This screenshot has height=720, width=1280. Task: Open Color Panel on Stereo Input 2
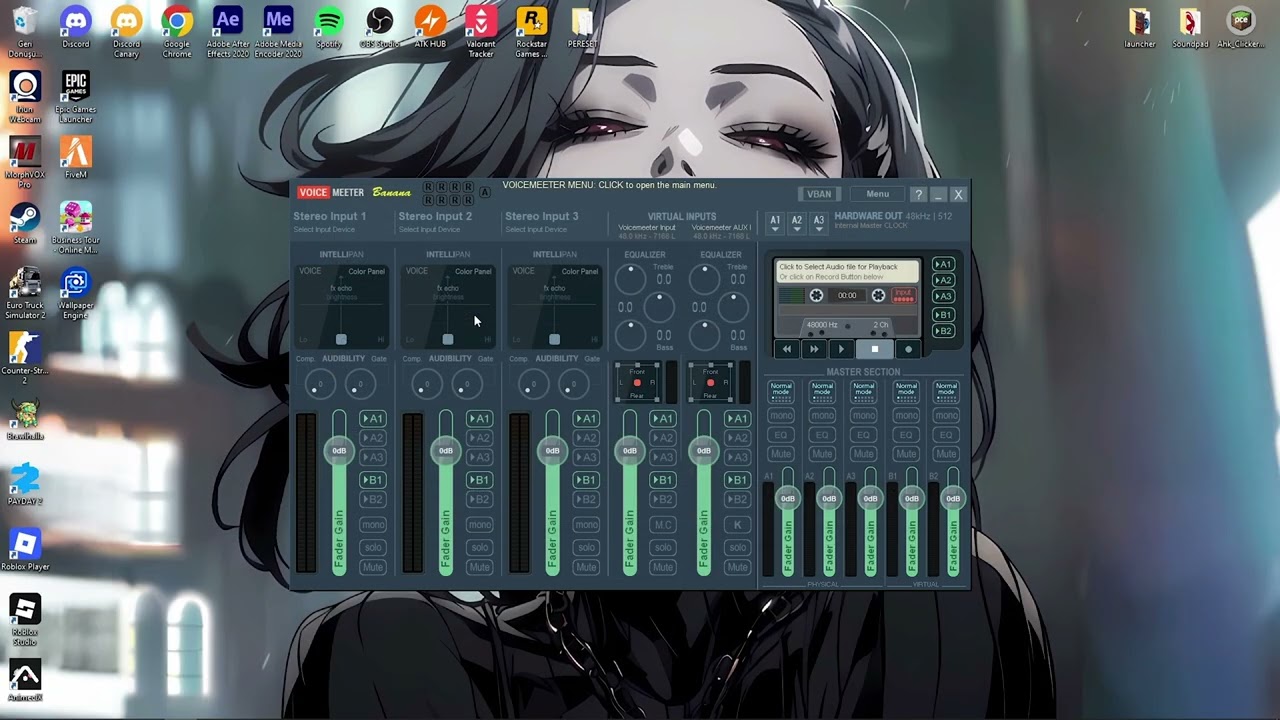473,271
